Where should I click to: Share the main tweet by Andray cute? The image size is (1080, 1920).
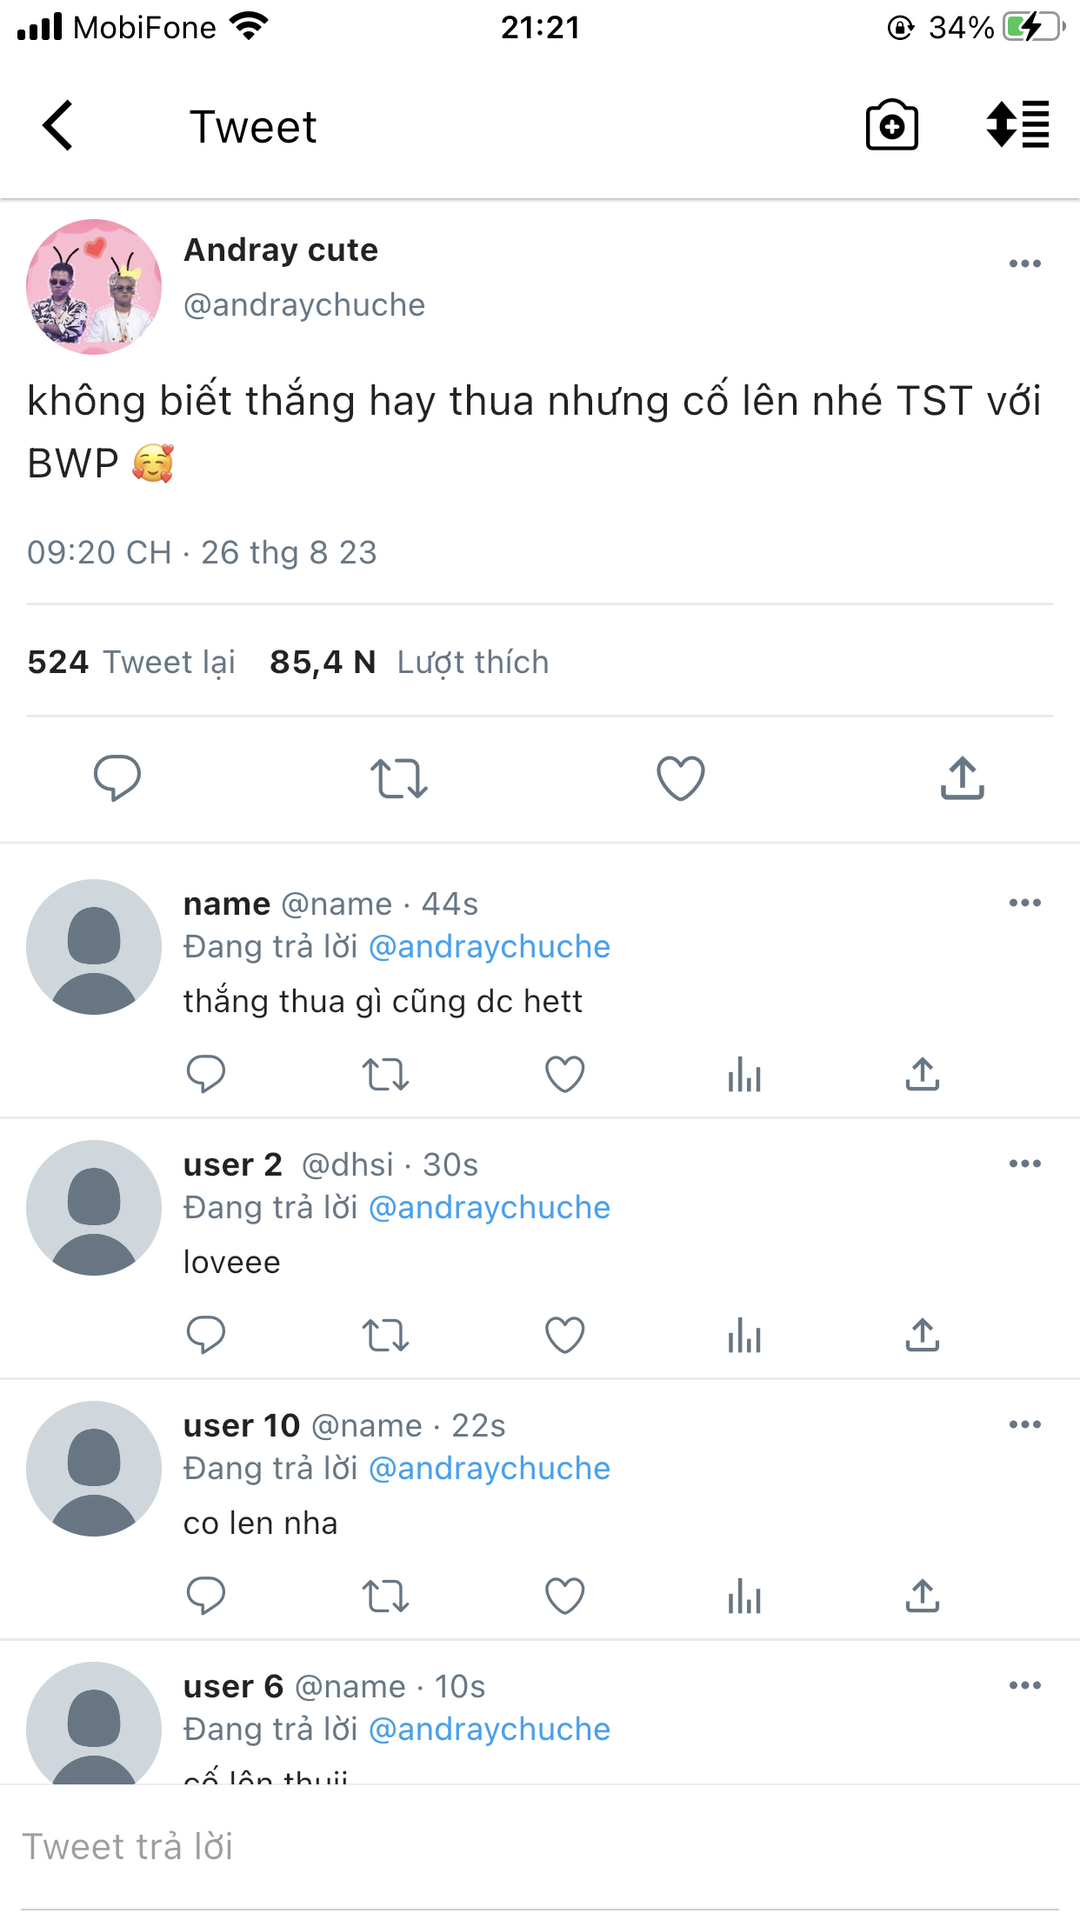962,778
